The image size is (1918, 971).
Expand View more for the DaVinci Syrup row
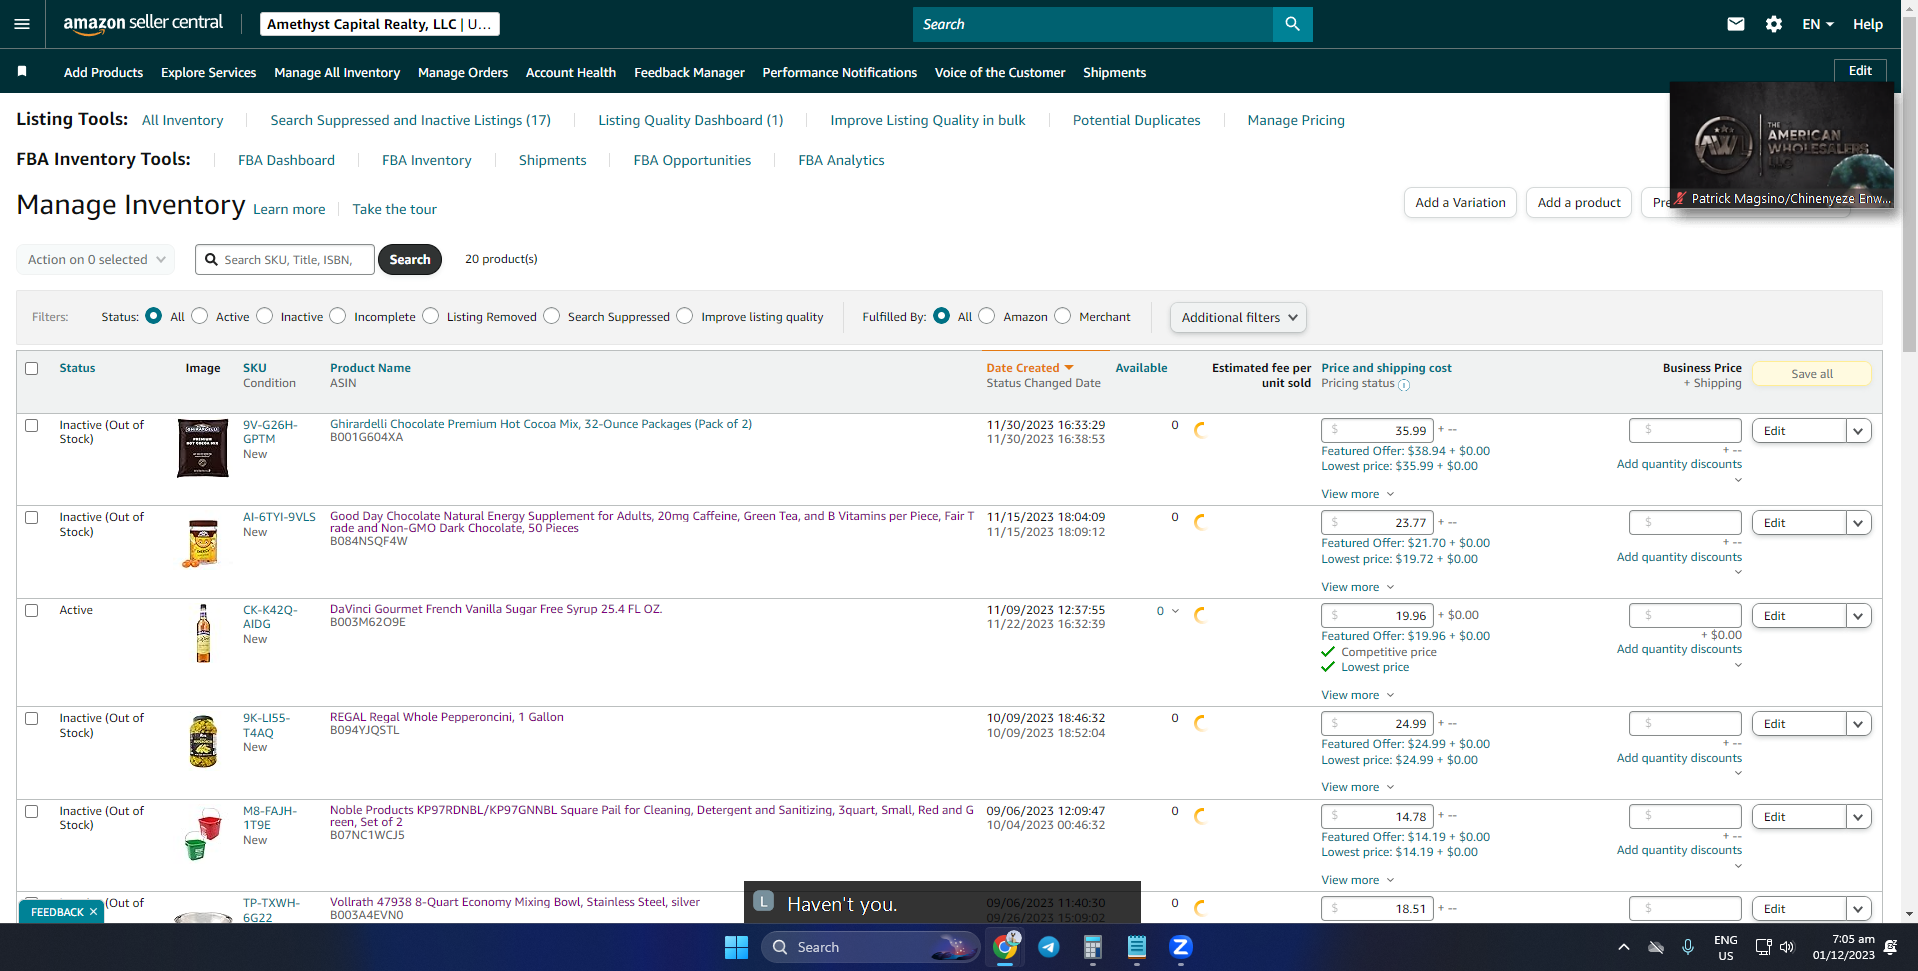point(1357,695)
